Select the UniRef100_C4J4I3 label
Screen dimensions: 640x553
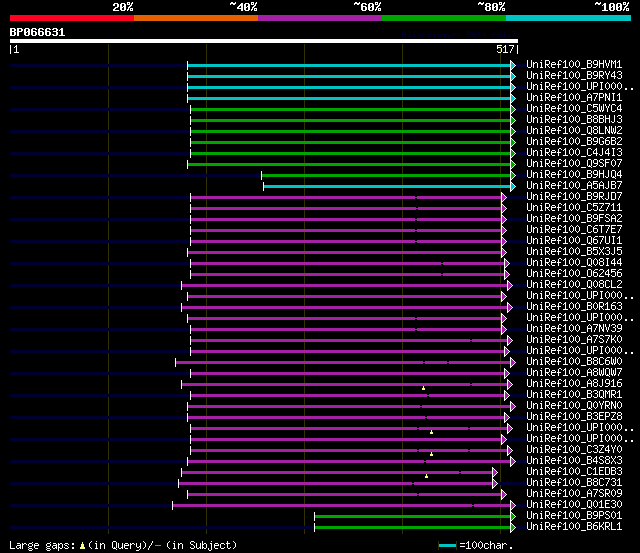click(x=574, y=153)
